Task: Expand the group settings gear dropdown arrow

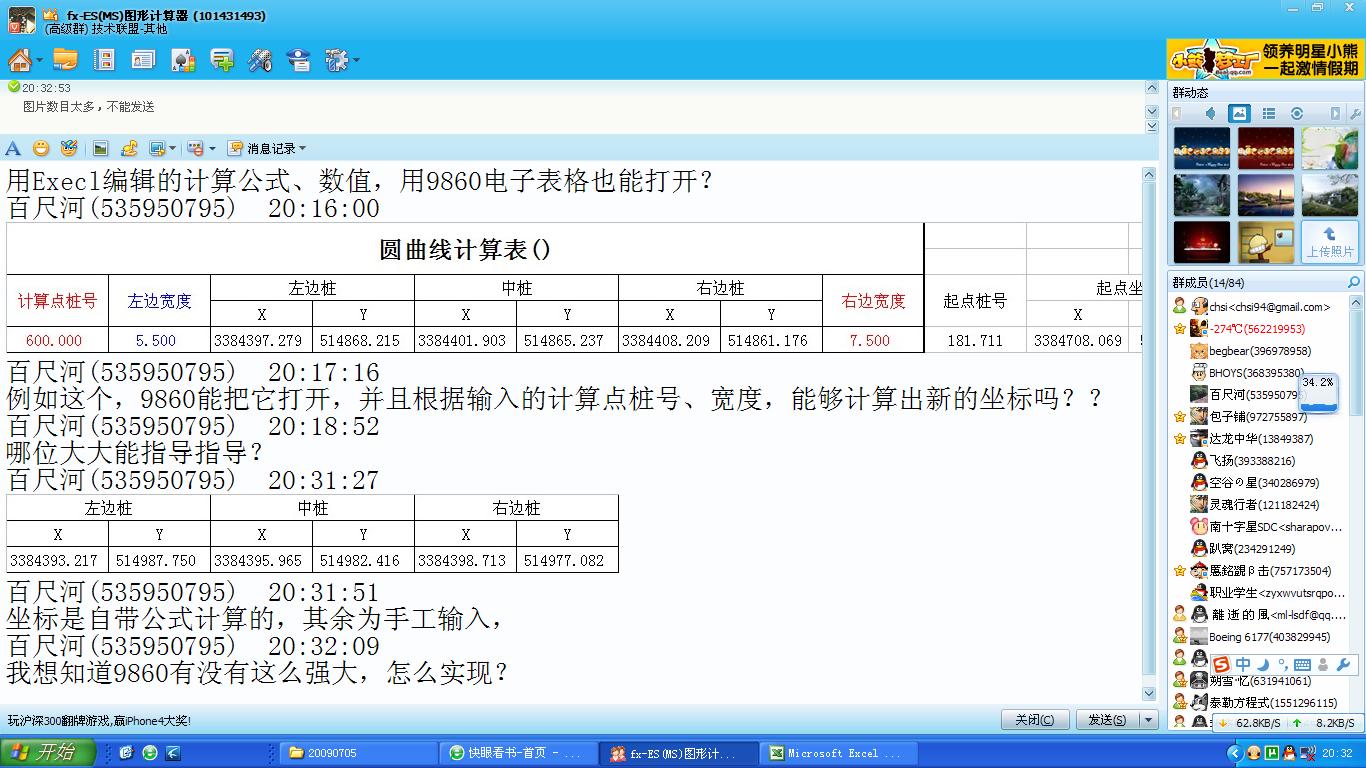Action: coord(356,60)
